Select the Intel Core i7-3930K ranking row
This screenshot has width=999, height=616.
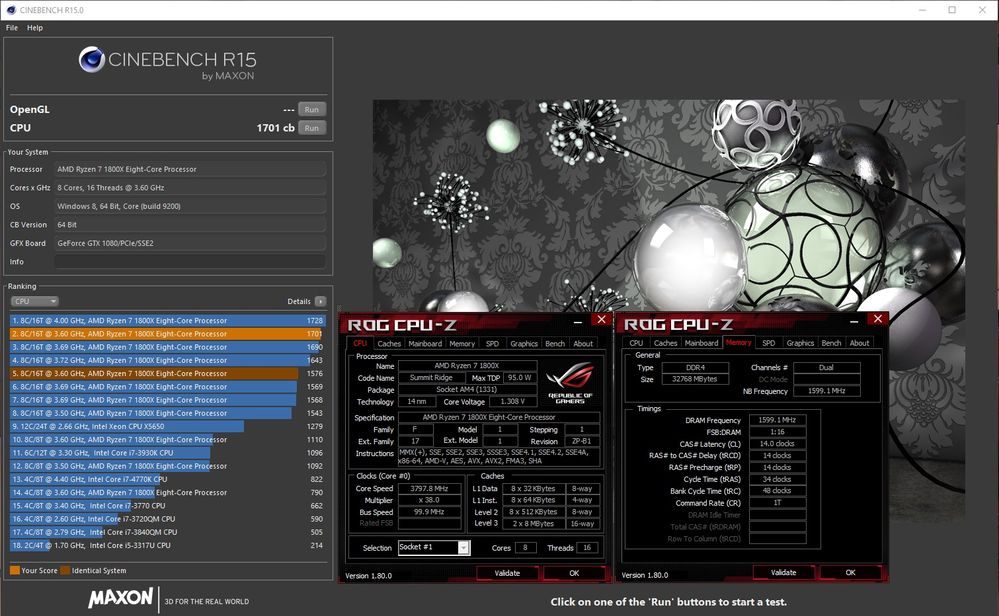[168, 453]
